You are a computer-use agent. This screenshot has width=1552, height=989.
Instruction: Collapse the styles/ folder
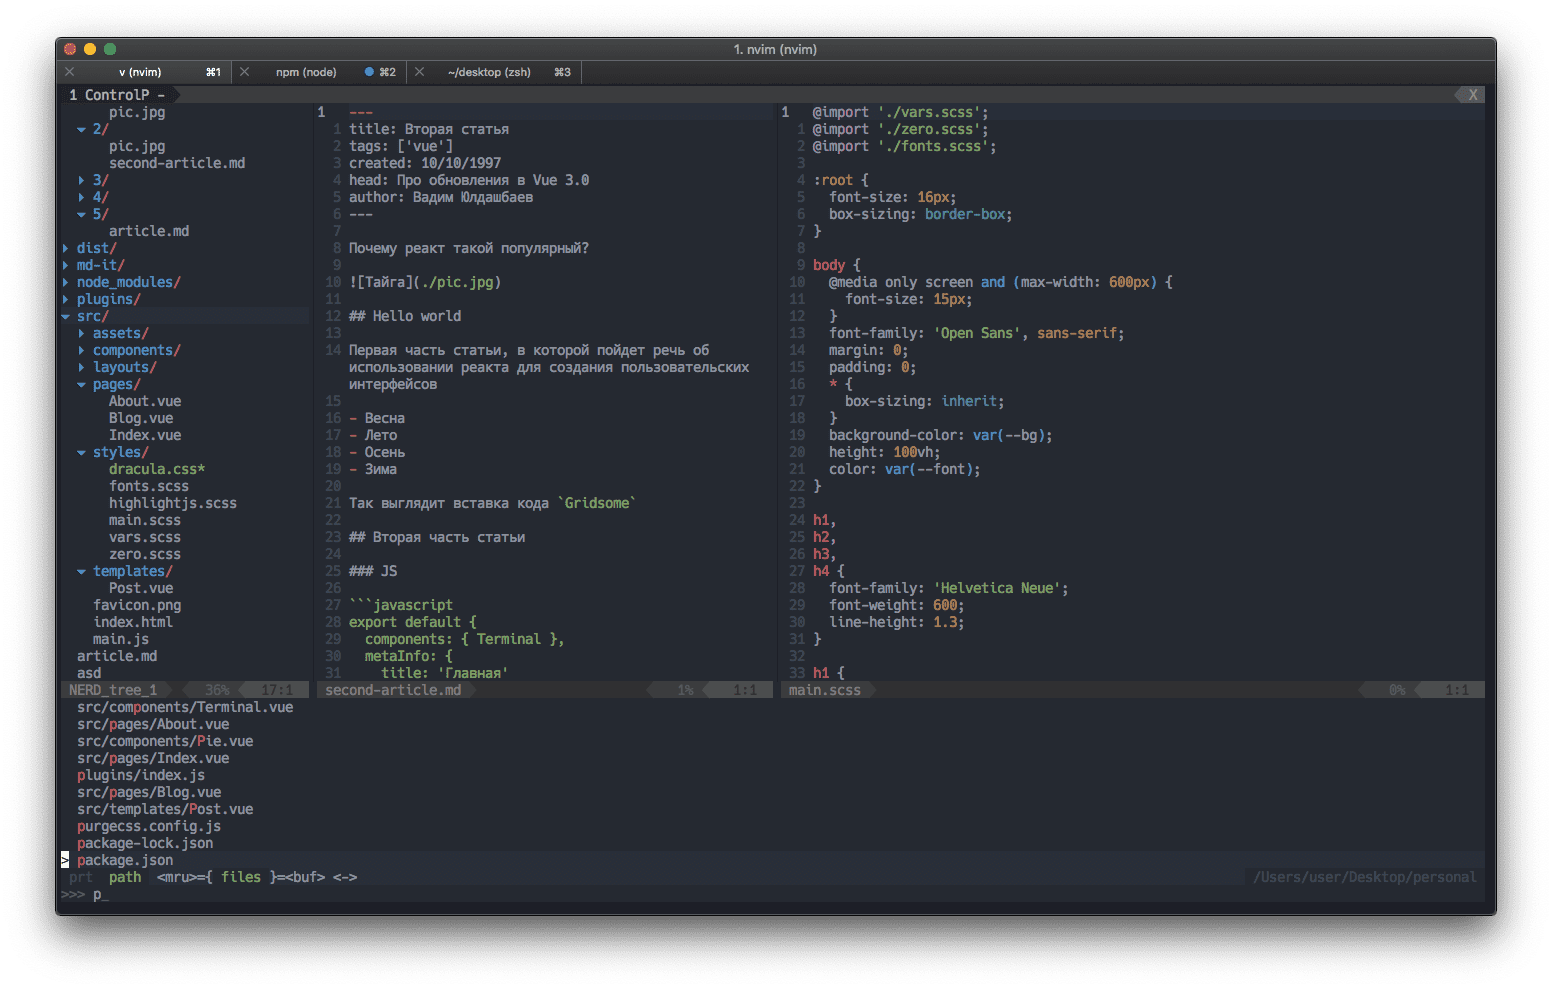81,452
